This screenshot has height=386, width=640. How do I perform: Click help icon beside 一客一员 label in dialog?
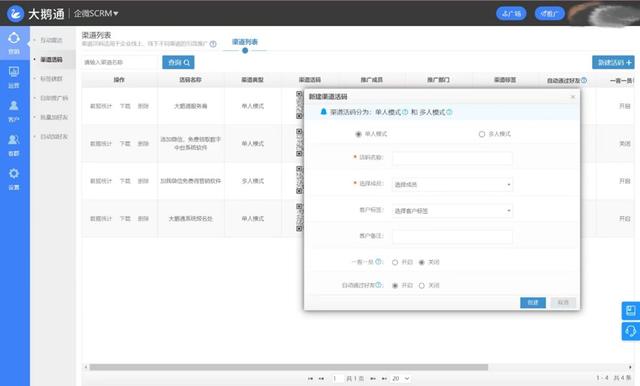pos(378,262)
